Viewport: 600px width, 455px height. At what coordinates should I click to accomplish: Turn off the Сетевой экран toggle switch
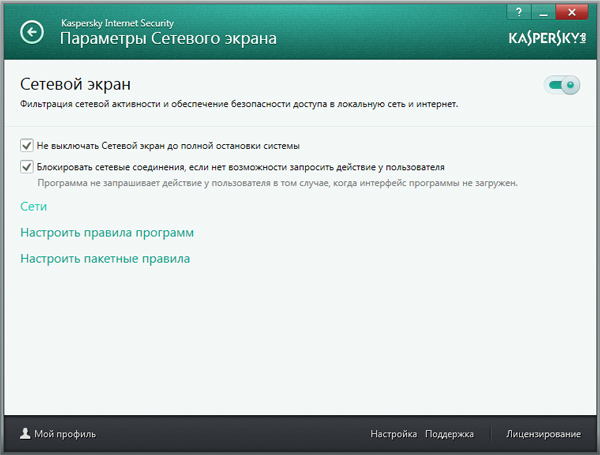click(562, 86)
